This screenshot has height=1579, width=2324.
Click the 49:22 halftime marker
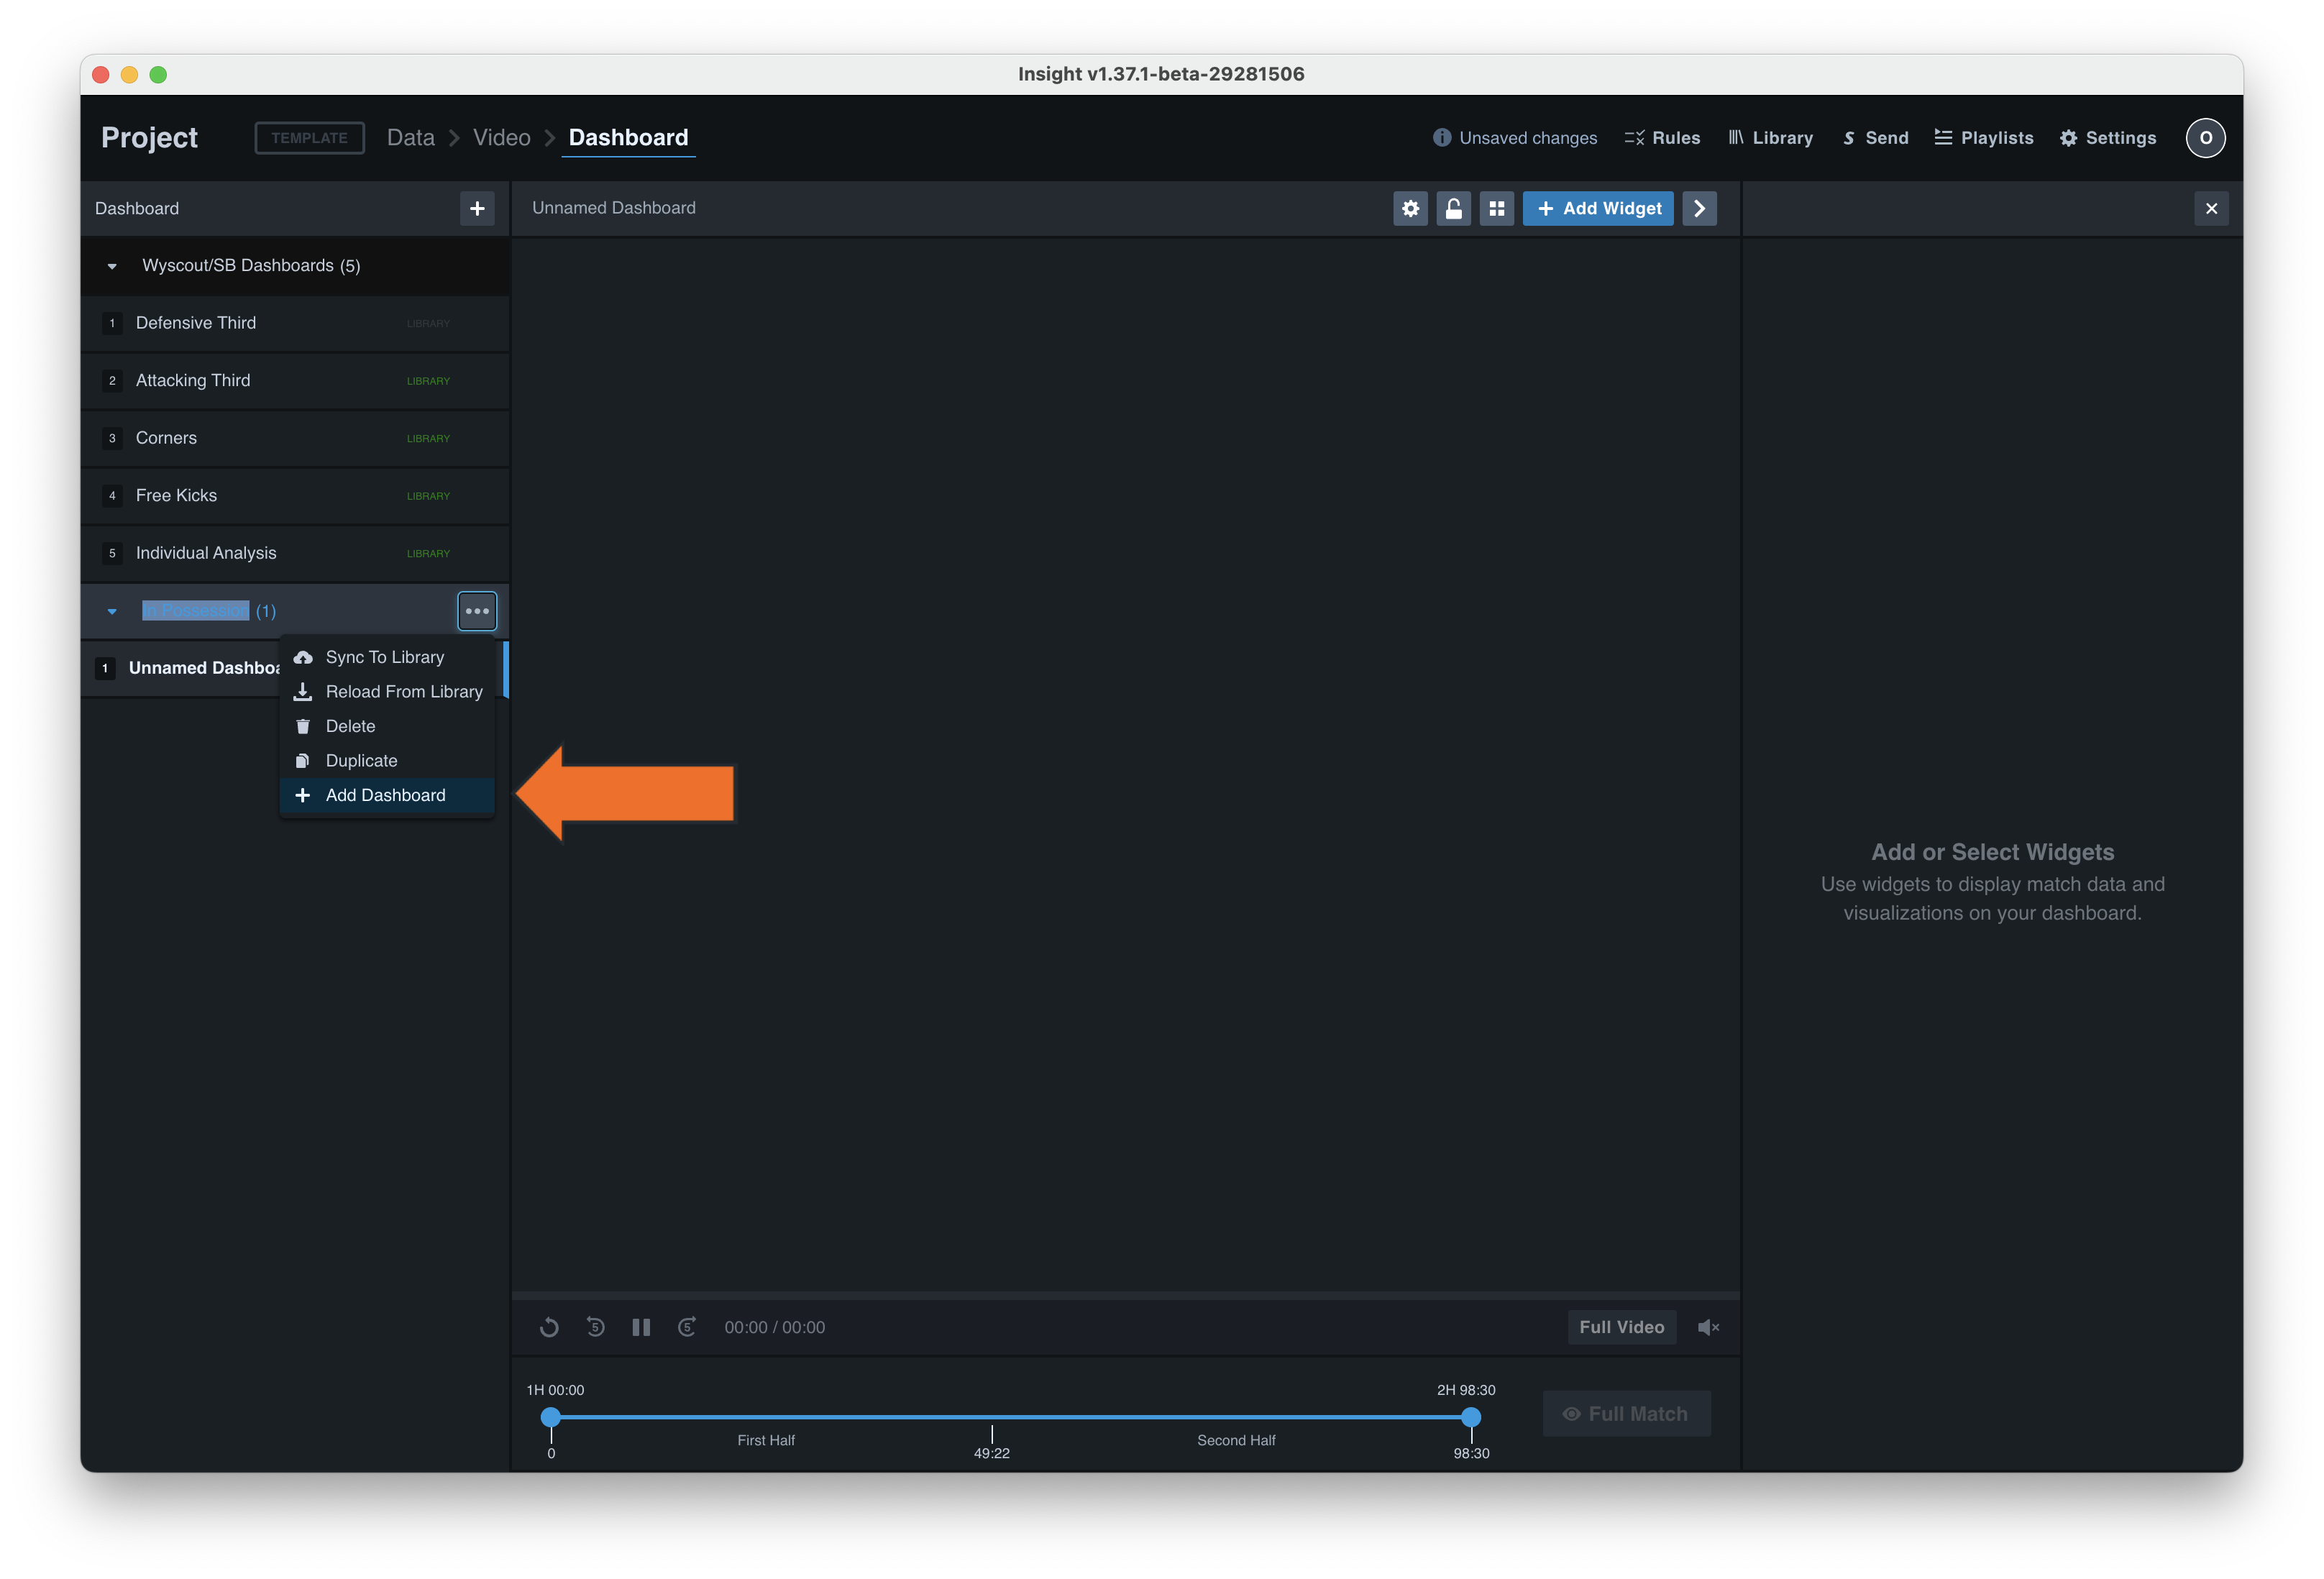[992, 1443]
